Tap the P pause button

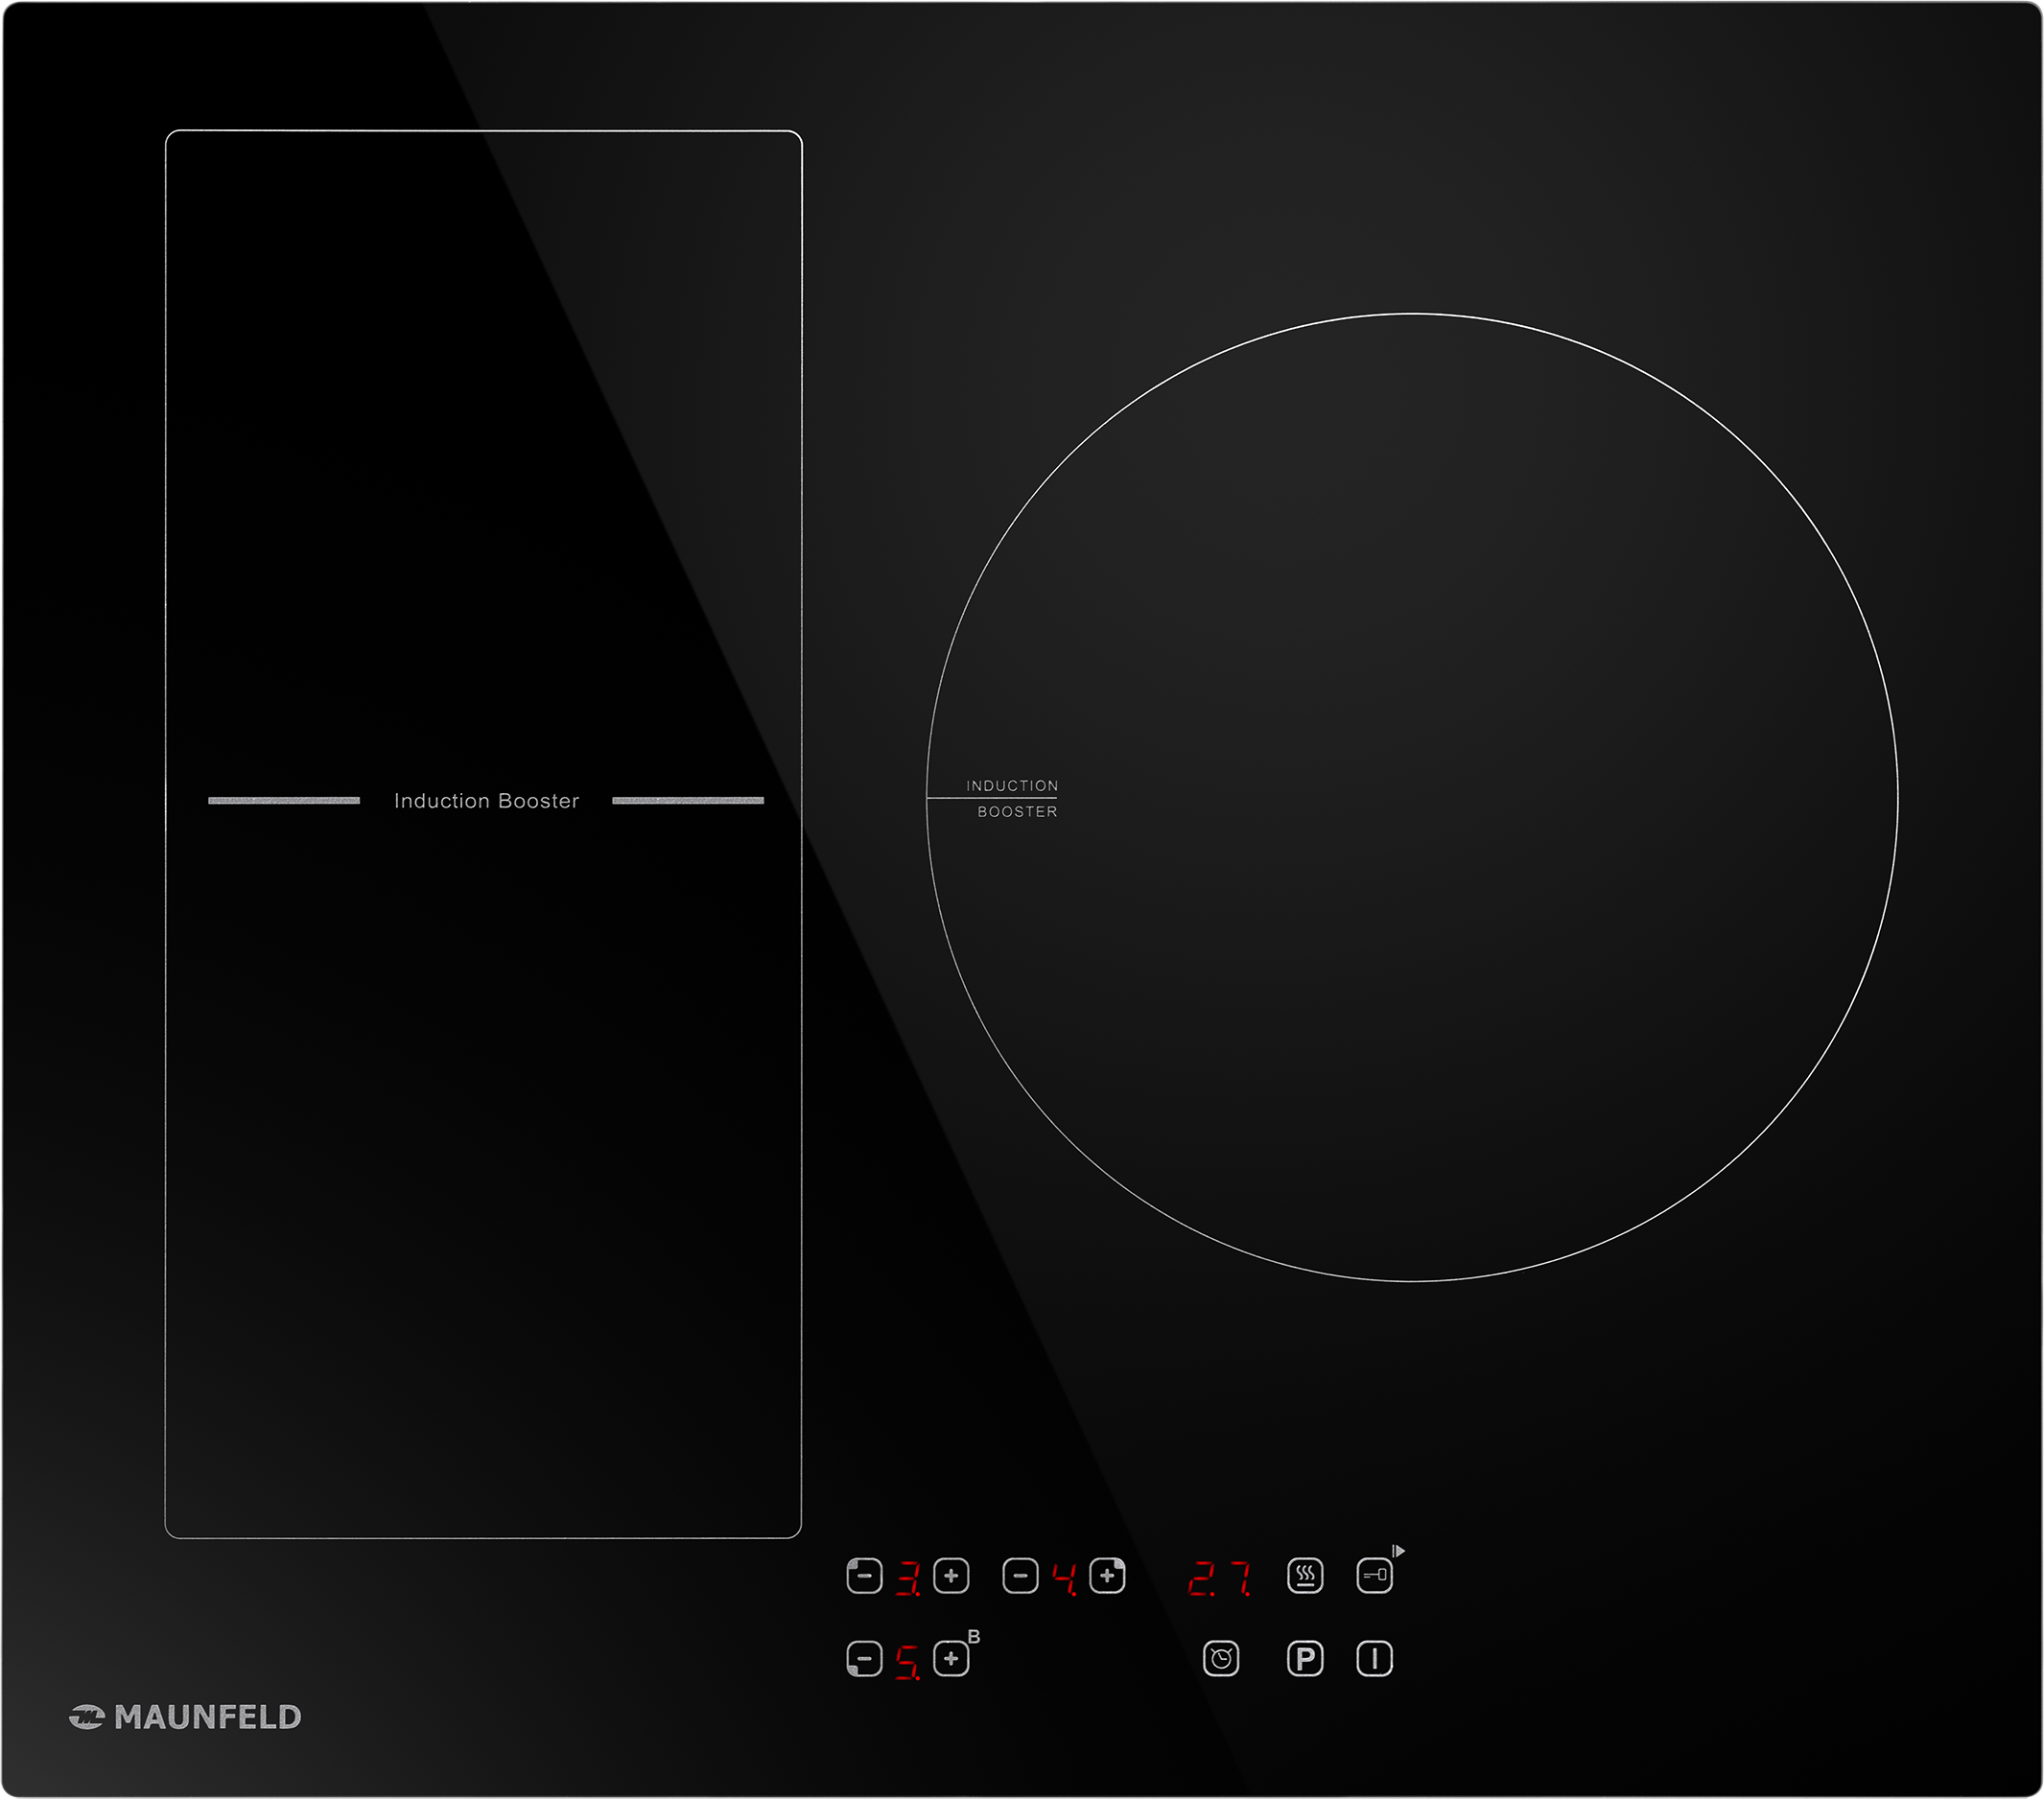(1305, 1659)
